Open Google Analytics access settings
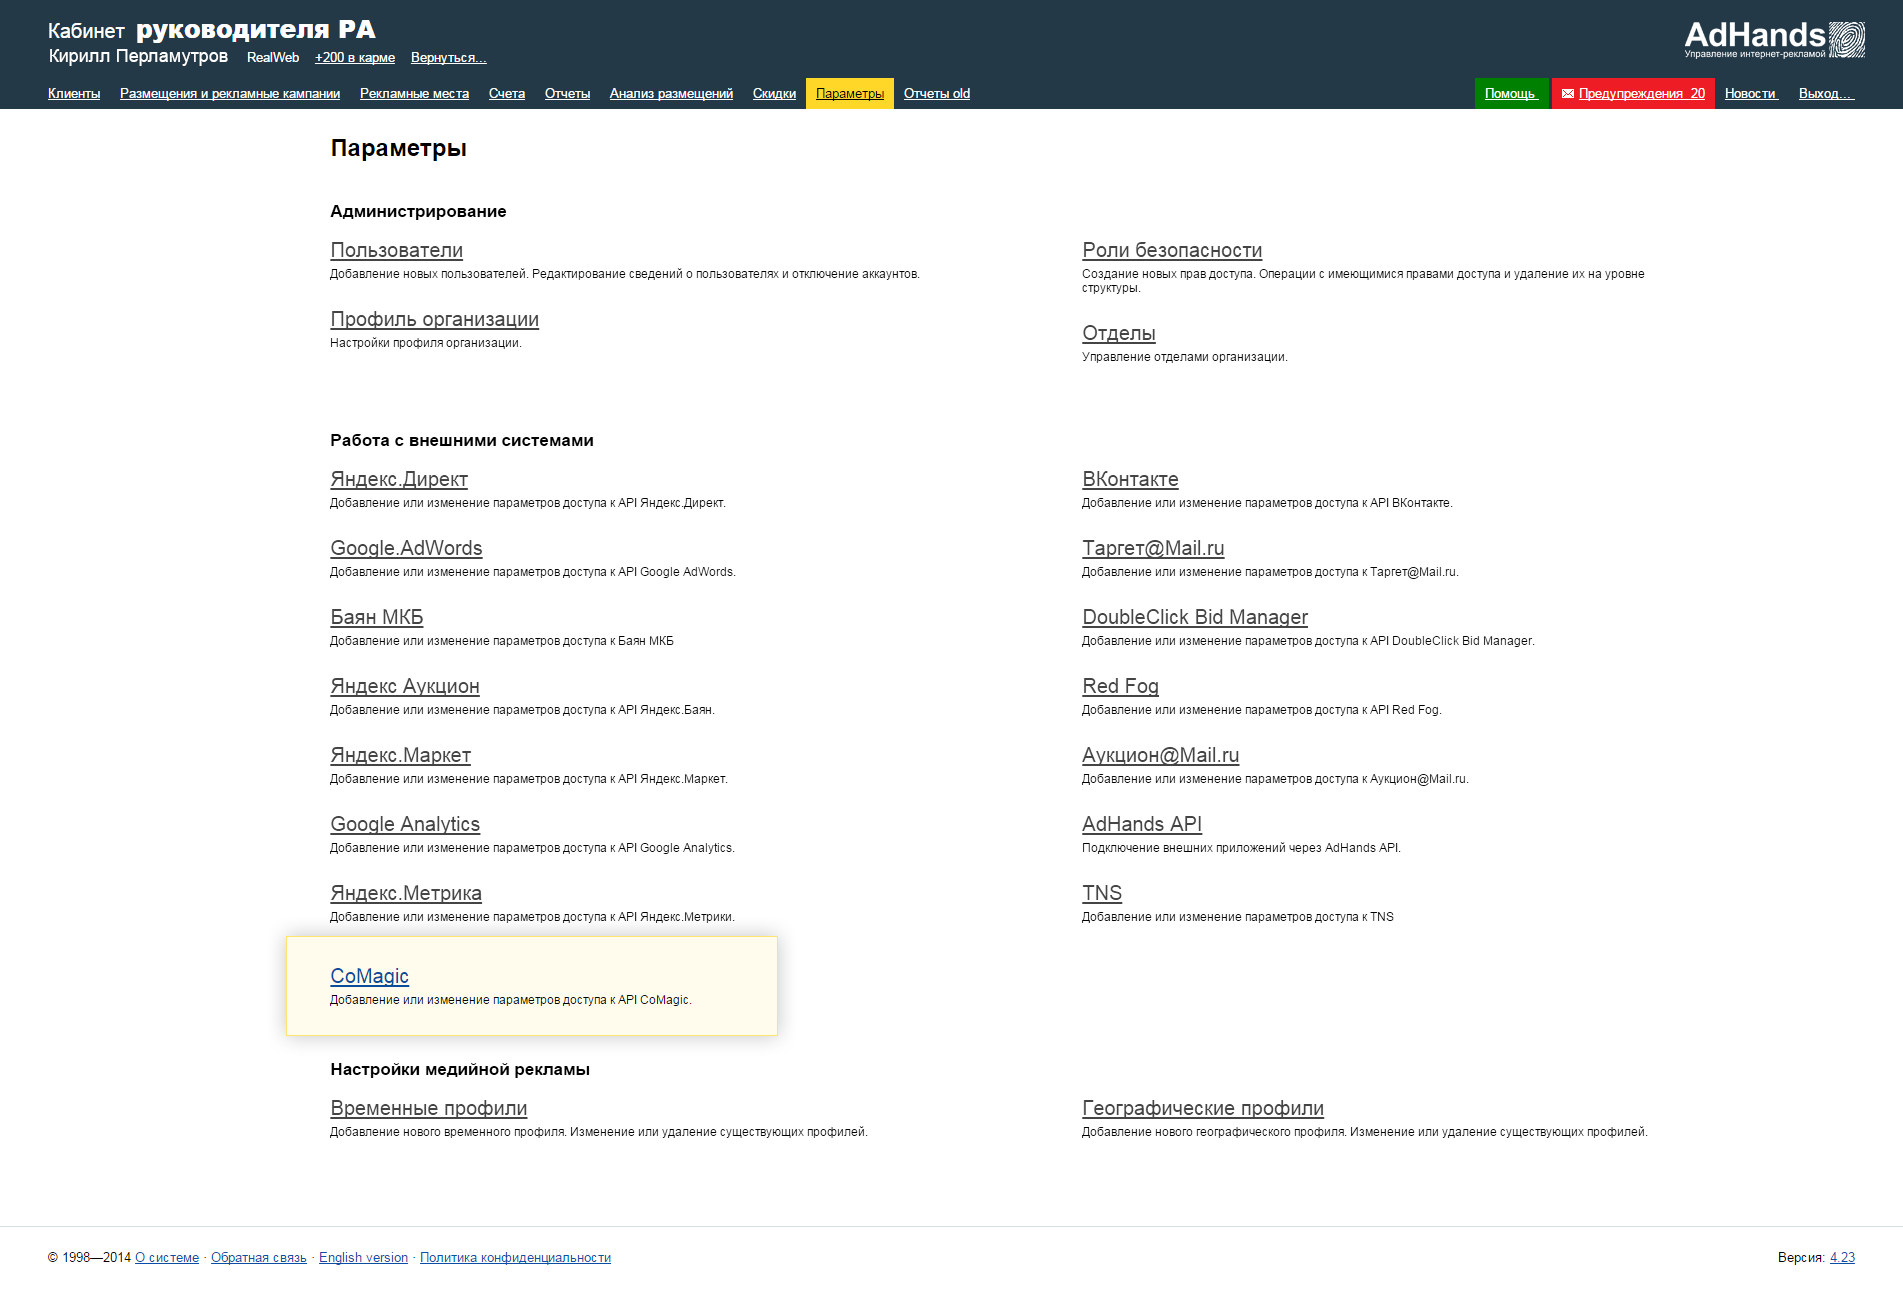The image size is (1903, 1296). (405, 824)
